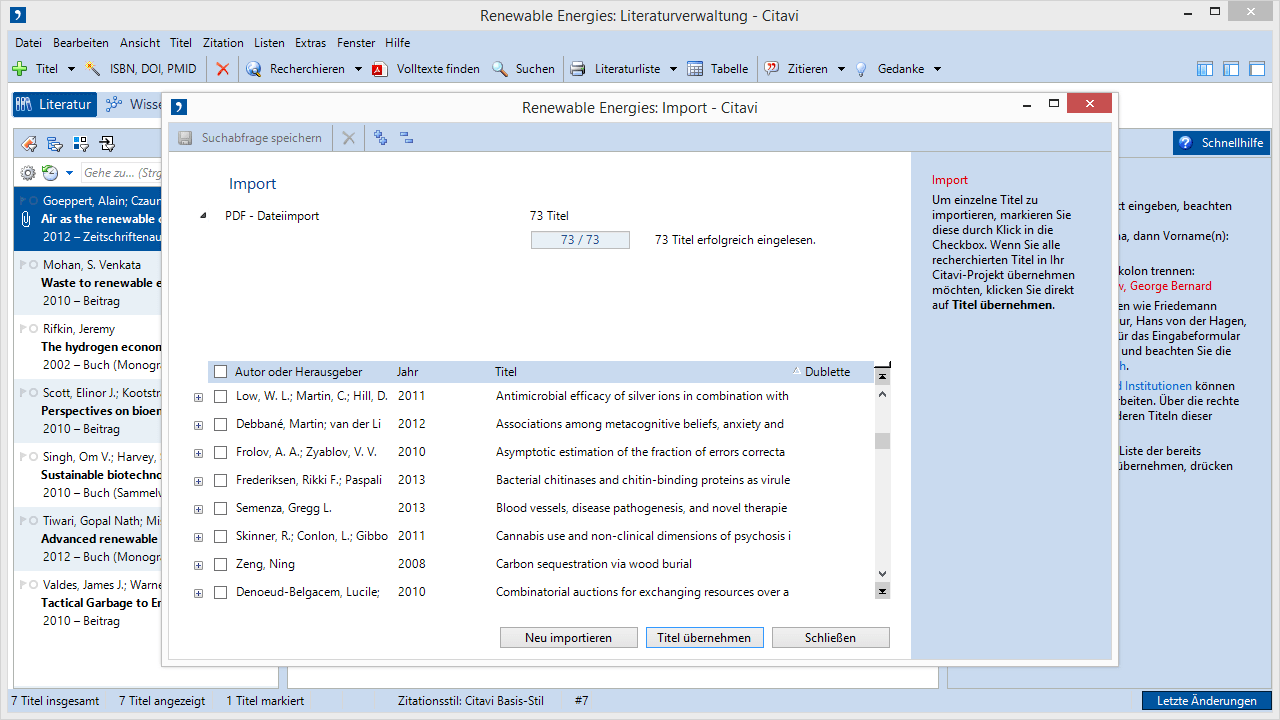Click the green plus Titel icon in main toolbar
Image resolution: width=1280 pixels, height=720 pixels.
[20, 69]
